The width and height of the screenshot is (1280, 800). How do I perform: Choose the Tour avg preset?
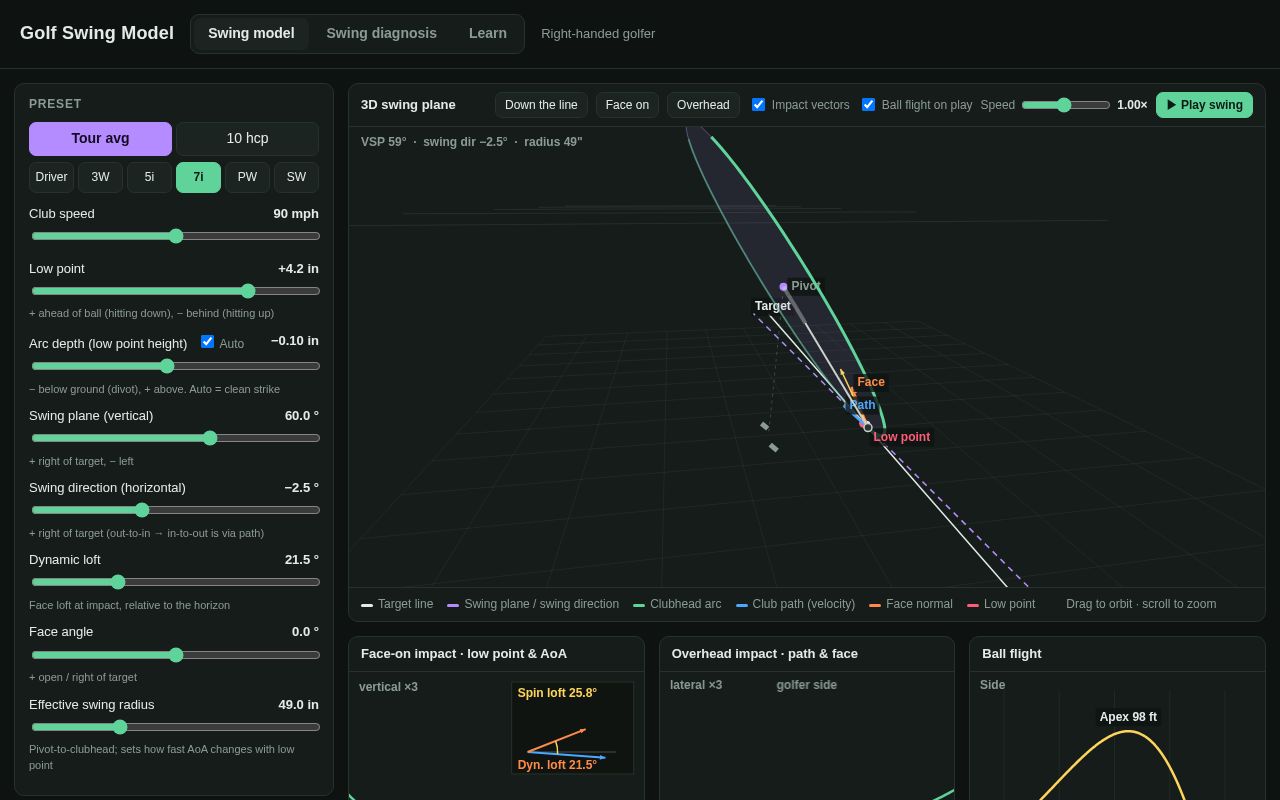pos(100,138)
